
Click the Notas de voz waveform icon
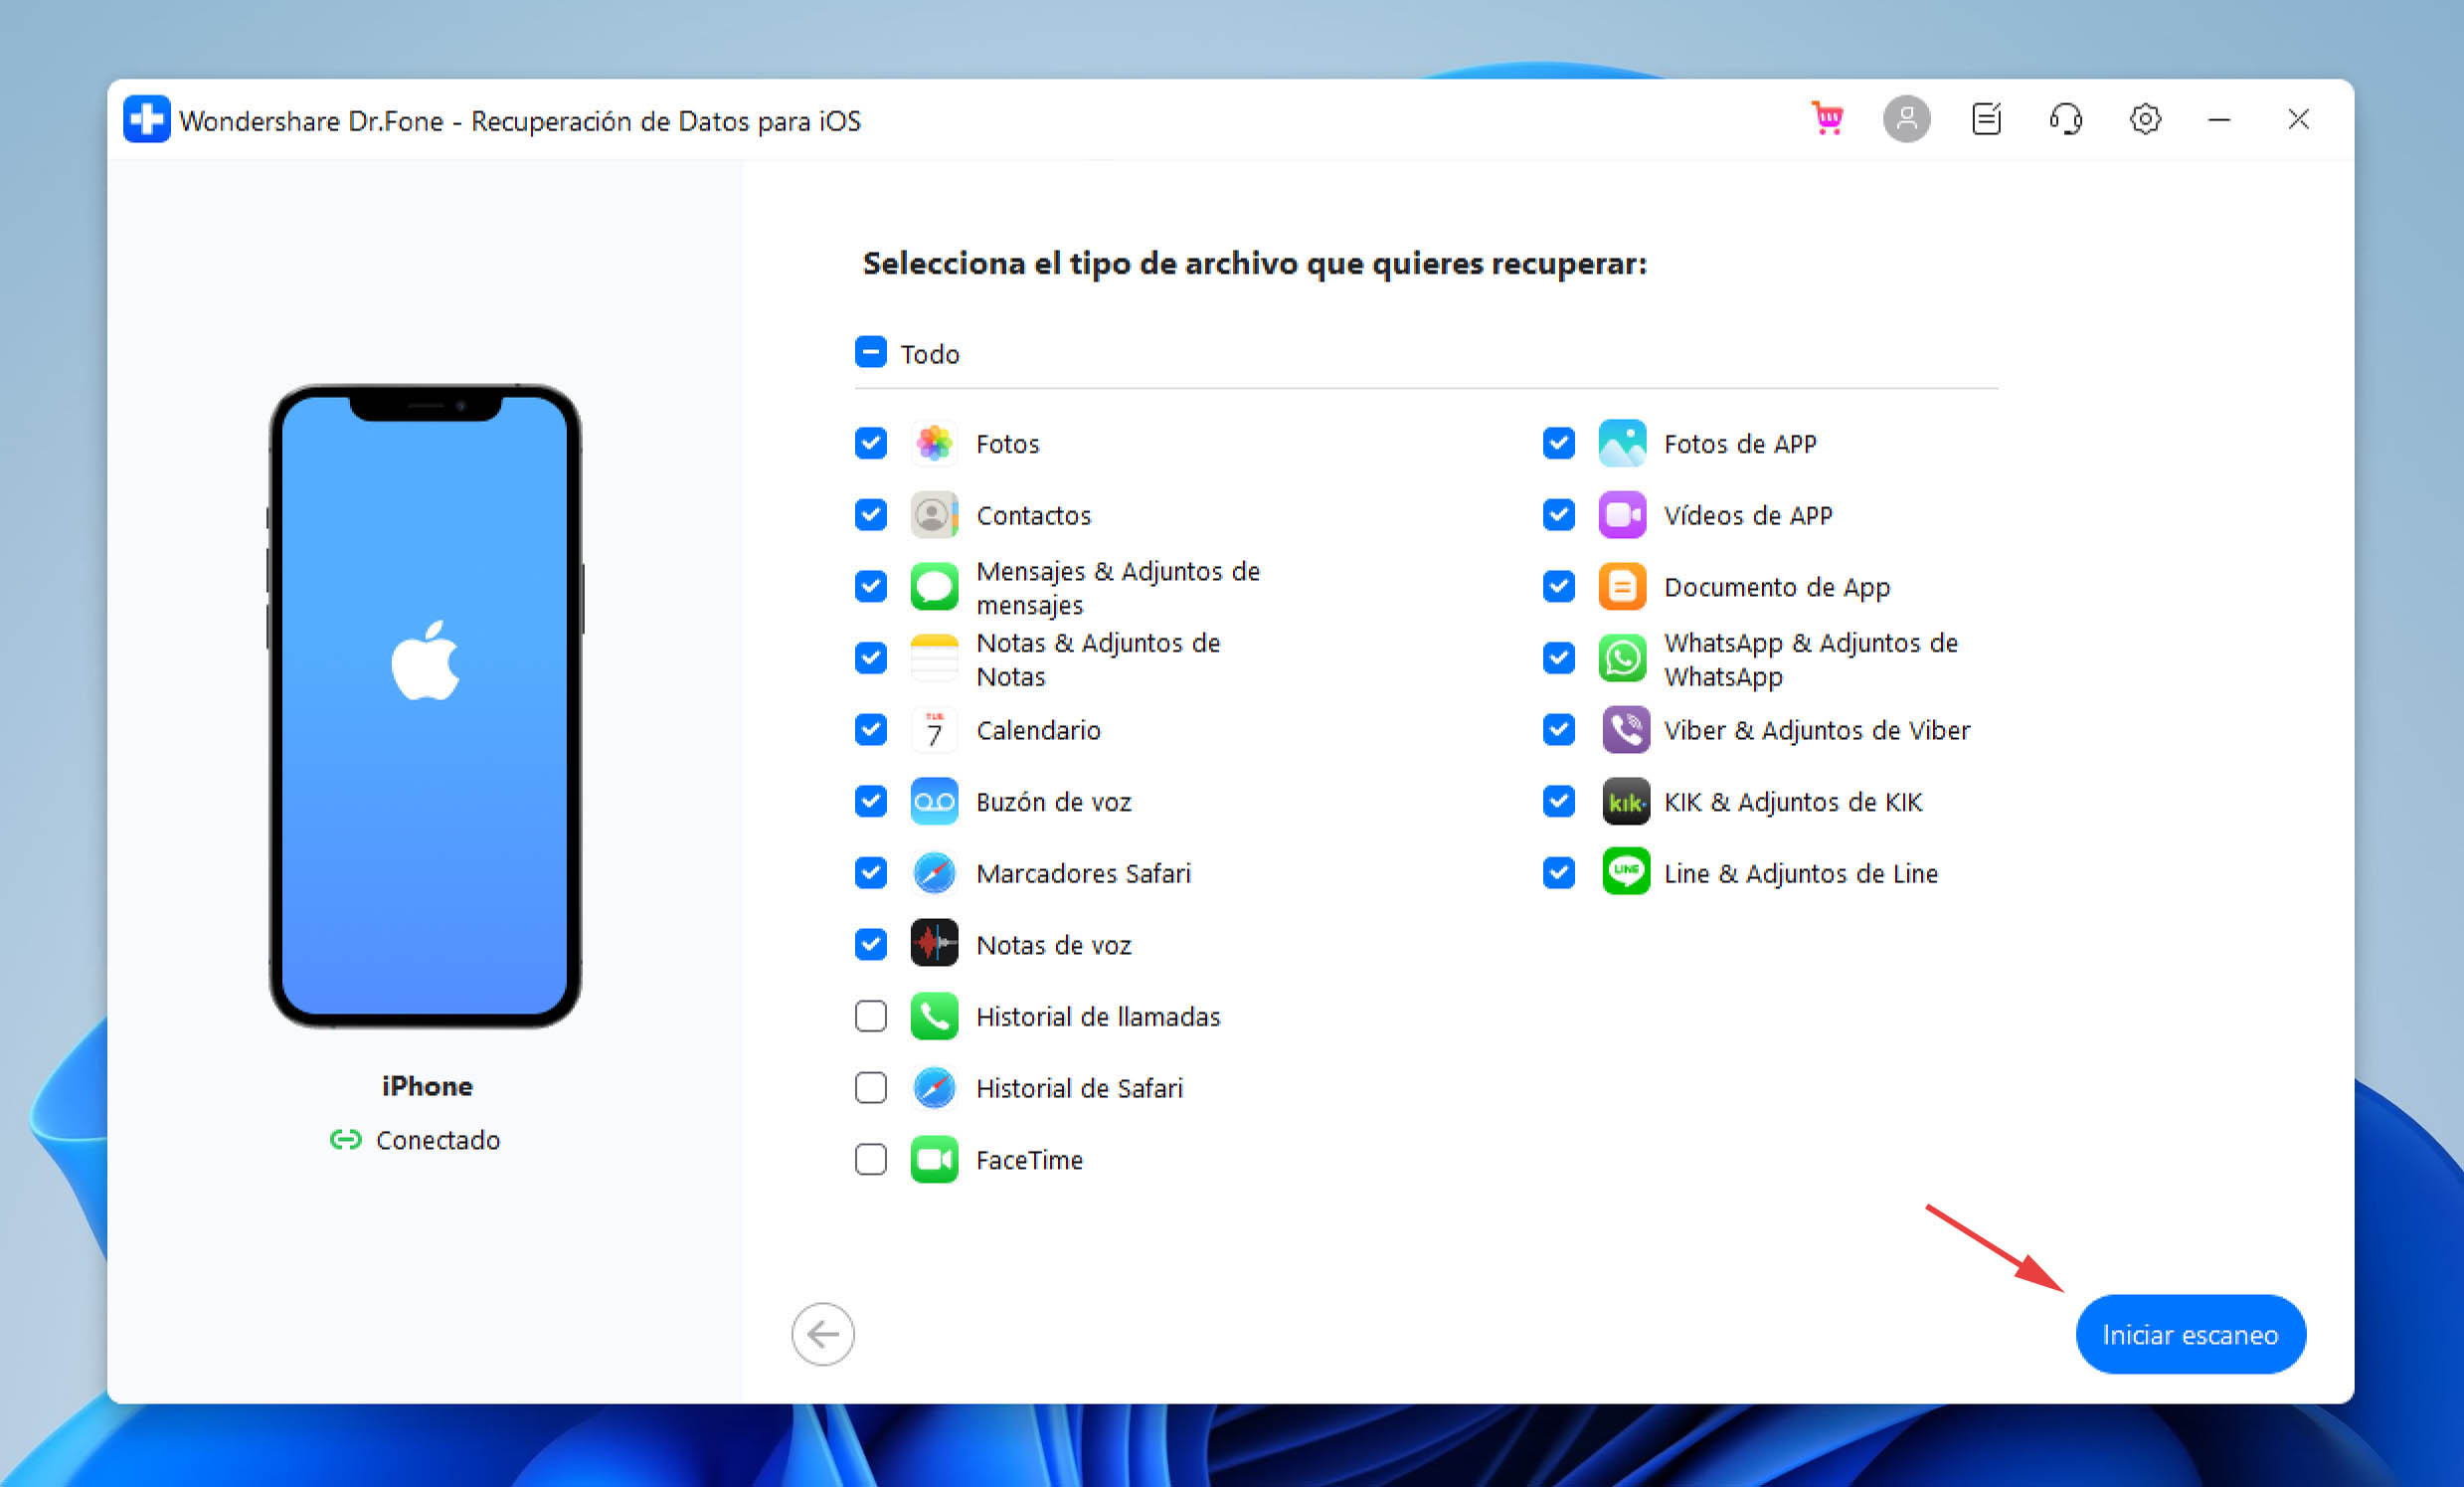[x=934, y=944]
